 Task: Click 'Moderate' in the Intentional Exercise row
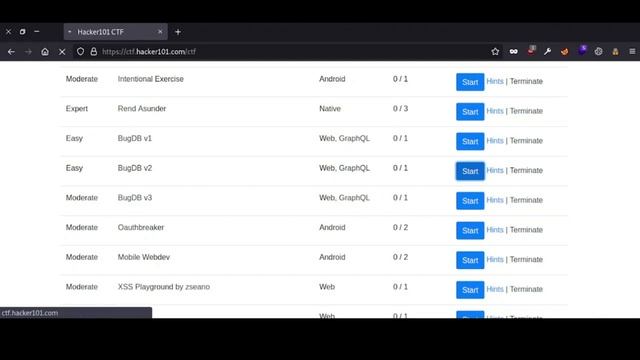tap(82, 79)
